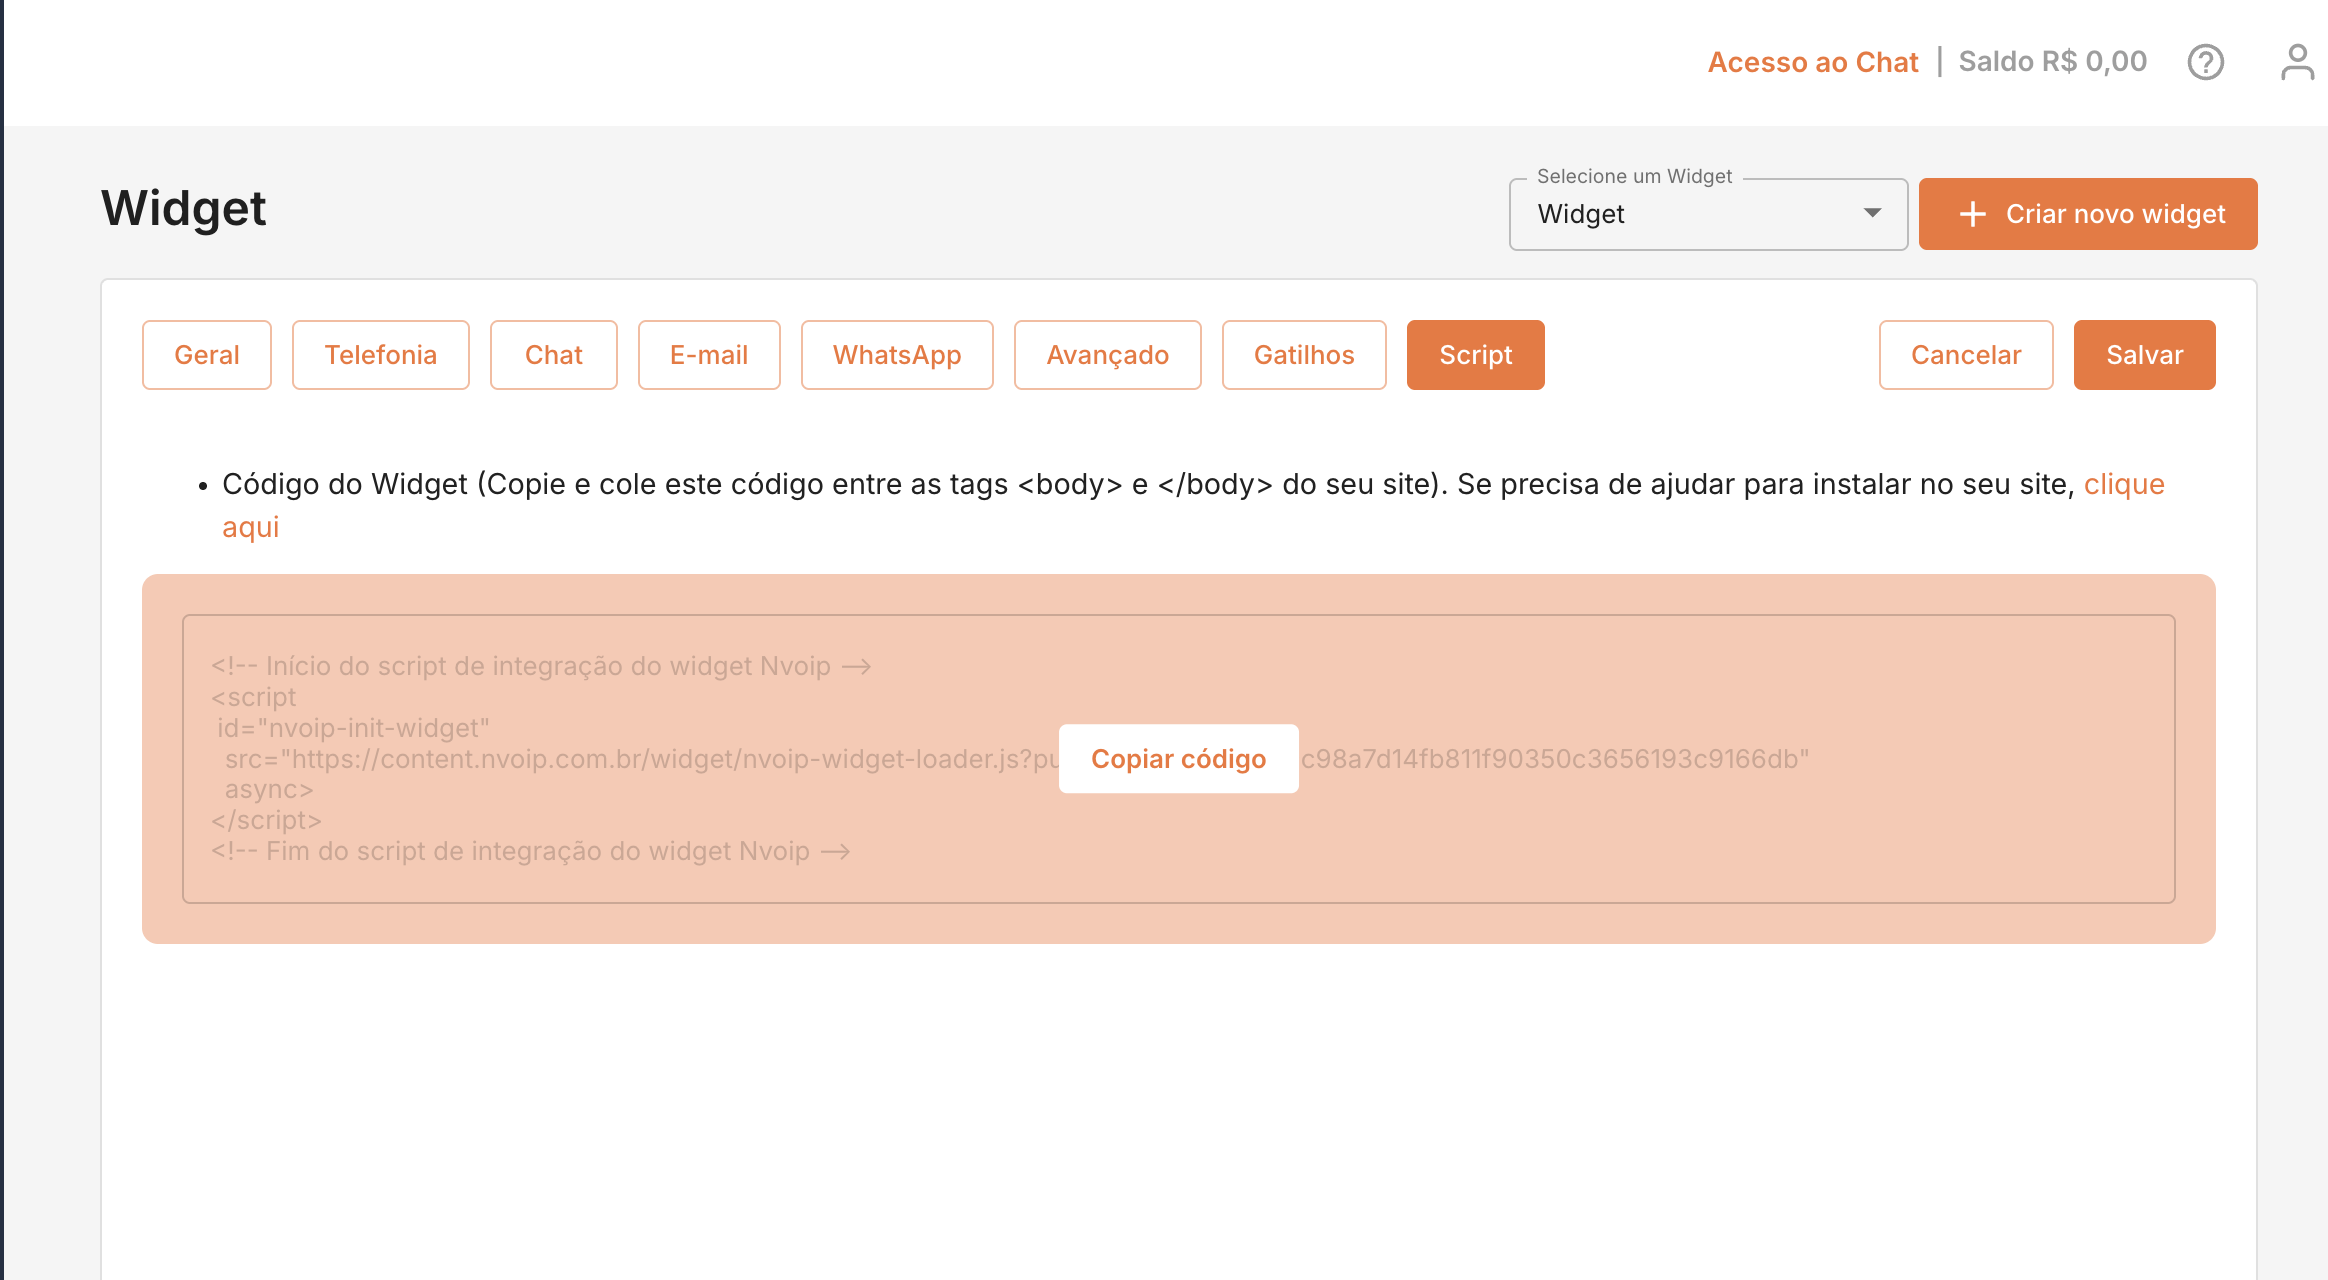Open the Telefonia tab
This screenshot has width=2328, height=1280.
380,355
